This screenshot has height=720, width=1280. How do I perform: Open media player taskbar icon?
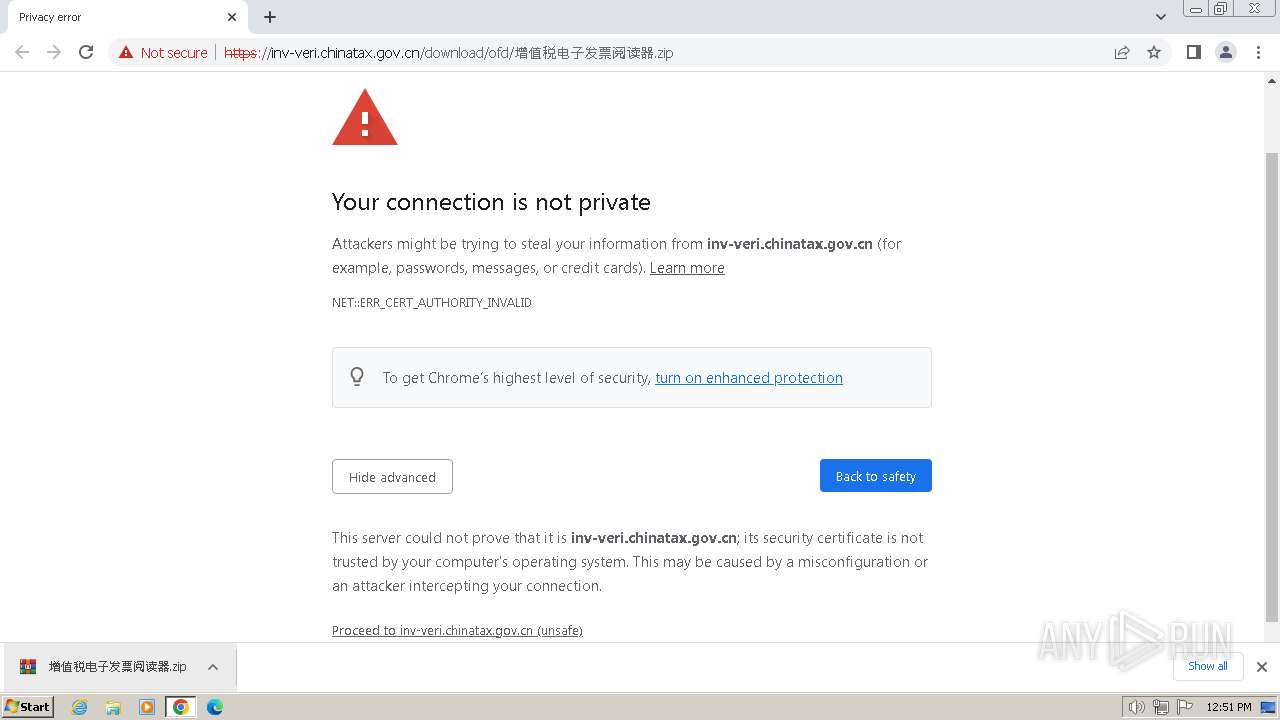(x=147, y=707)
